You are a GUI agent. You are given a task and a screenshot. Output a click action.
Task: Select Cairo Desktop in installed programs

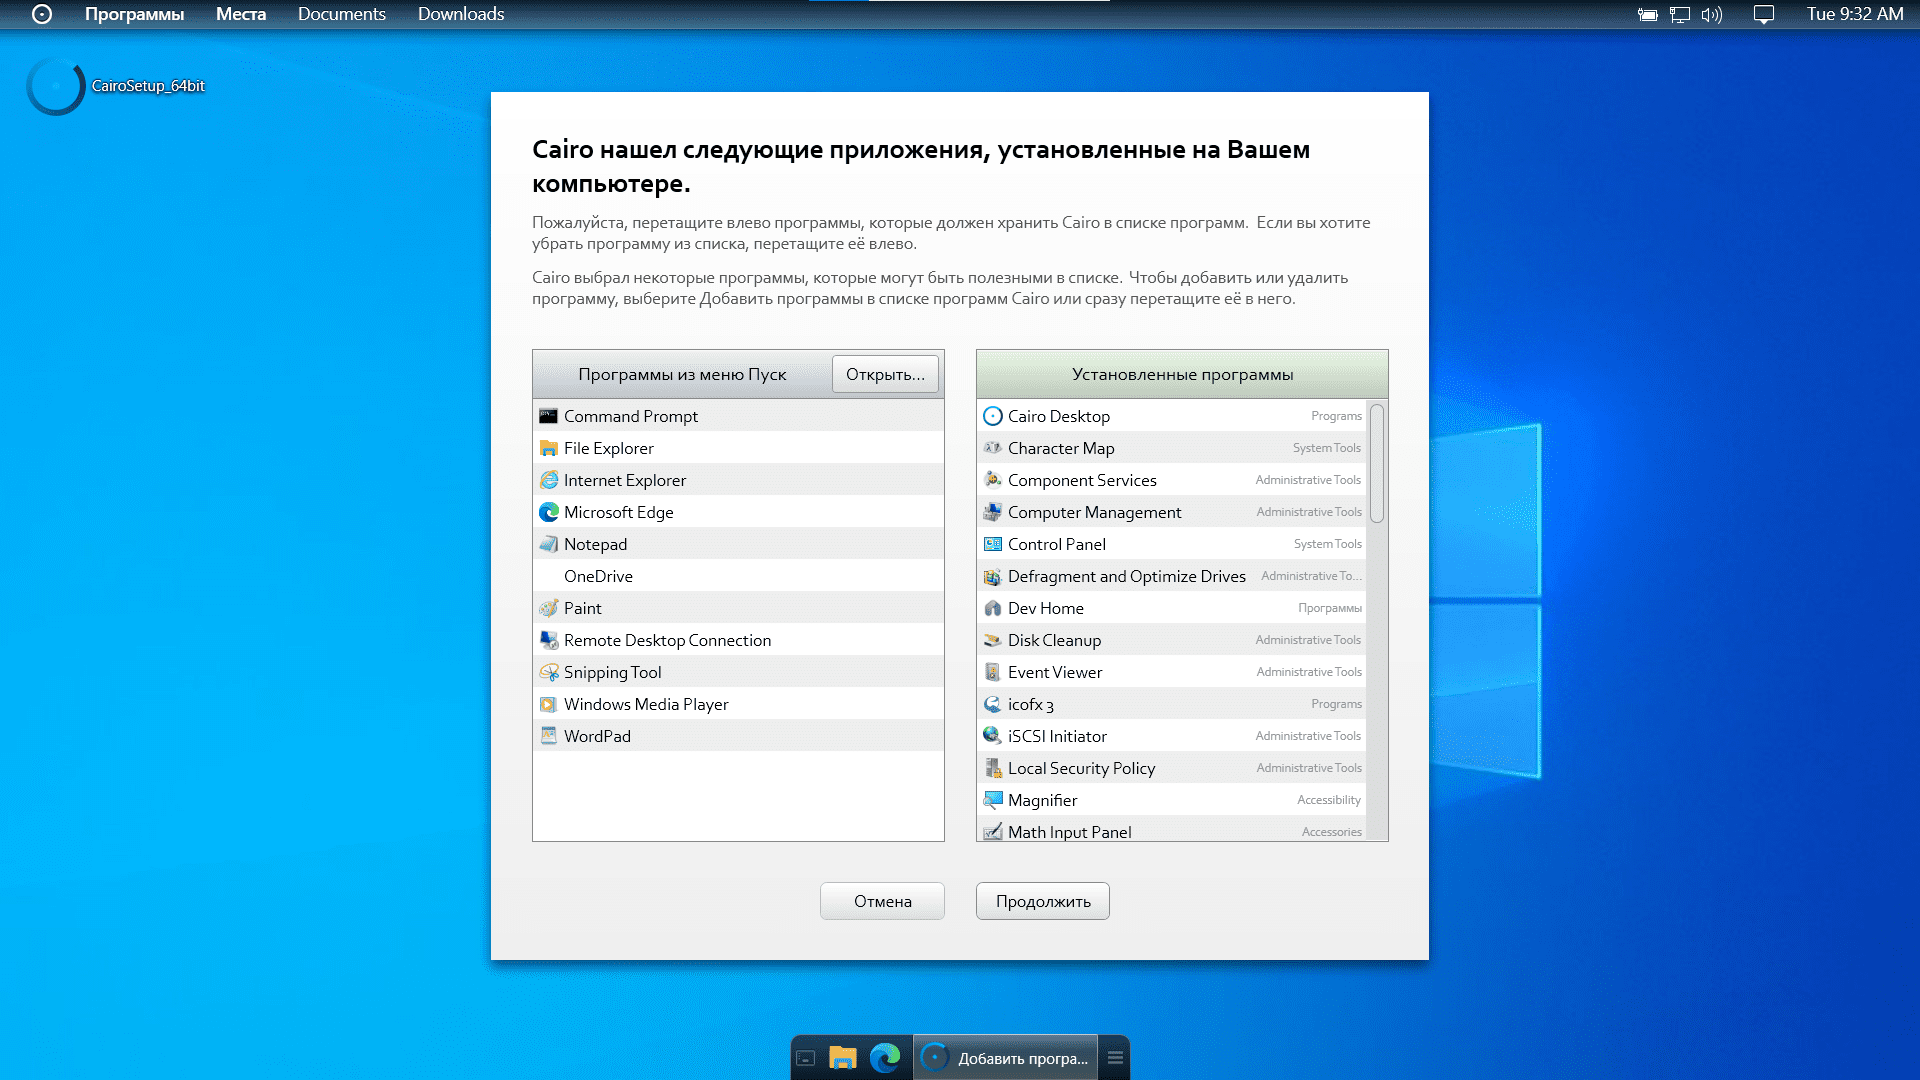(1058, 416)
